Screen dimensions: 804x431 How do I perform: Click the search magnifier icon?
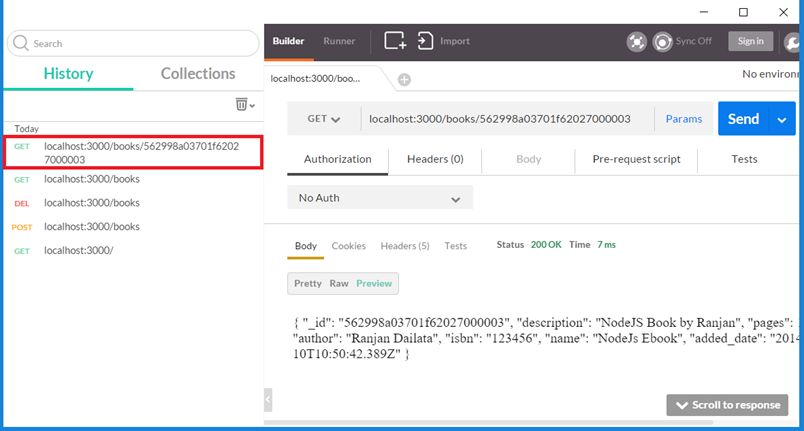pyautogui.click(x=21, y=43)
